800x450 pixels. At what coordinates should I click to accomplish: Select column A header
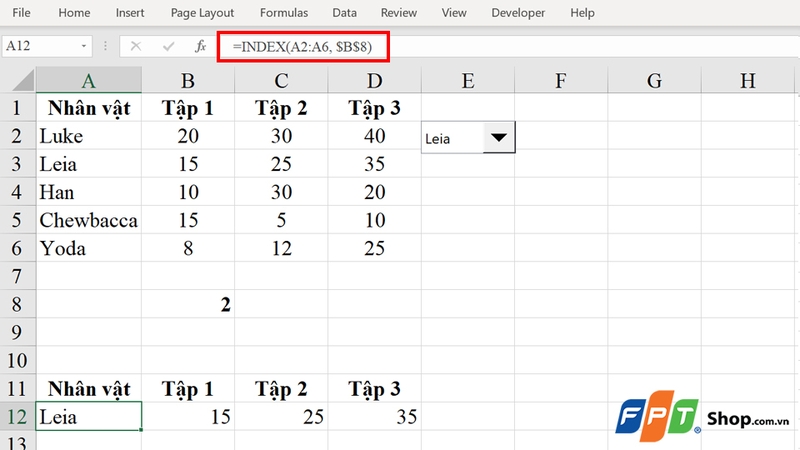click(89, 81)
